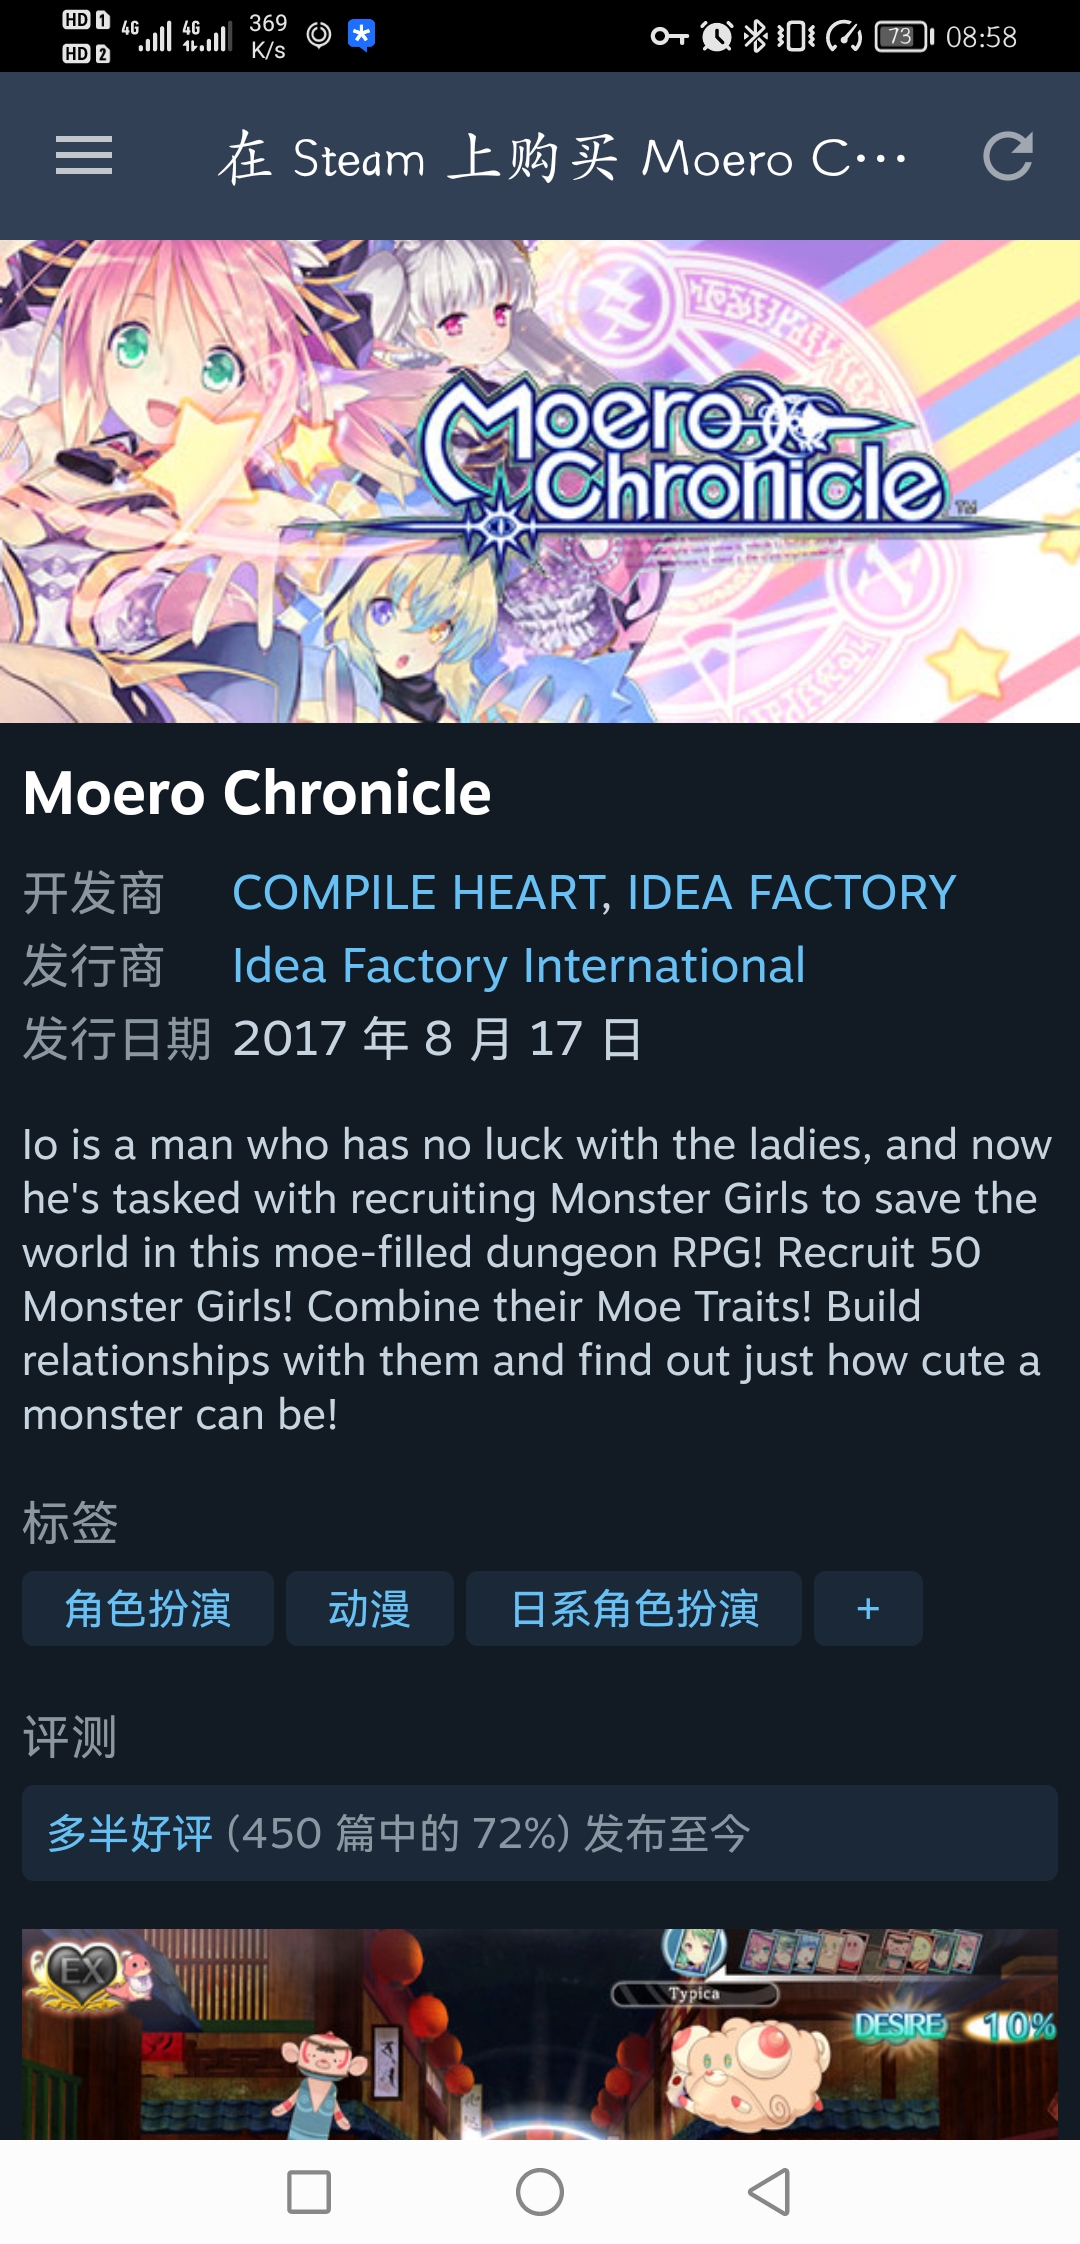Open the gameplay screenshot thumbnail
The image size is (1080, 2244).
click(540, 2034)
